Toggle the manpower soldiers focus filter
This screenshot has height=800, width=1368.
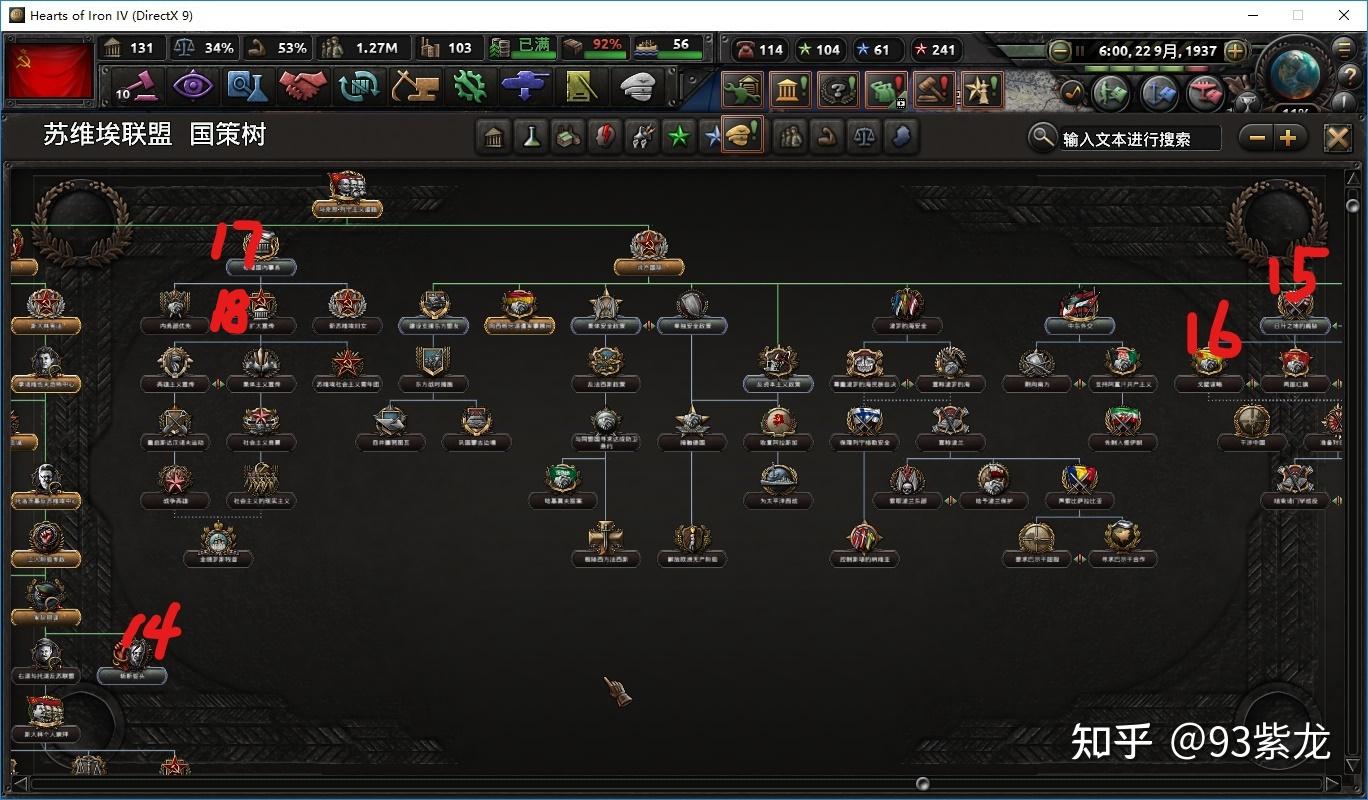pyautogui.click(x=790, y=137)
